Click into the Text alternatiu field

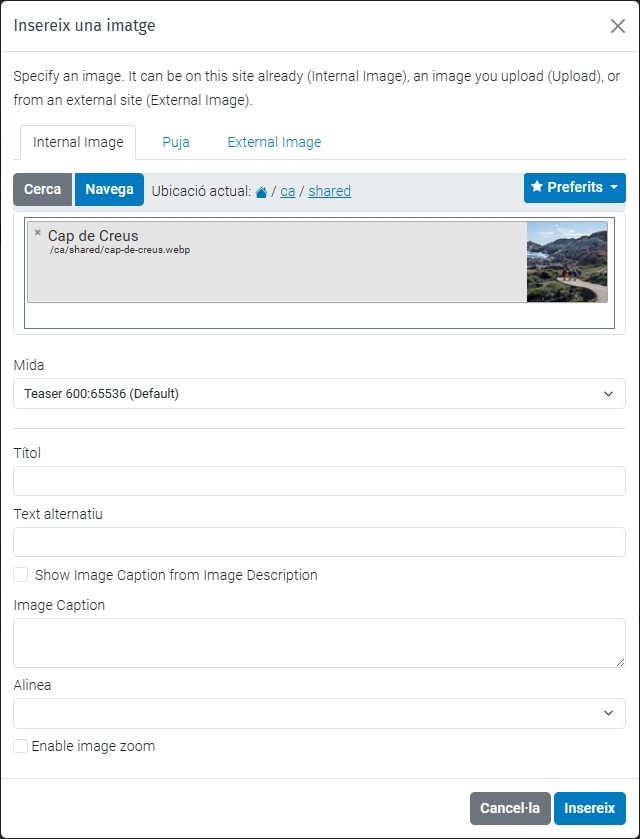coord(319,542)
